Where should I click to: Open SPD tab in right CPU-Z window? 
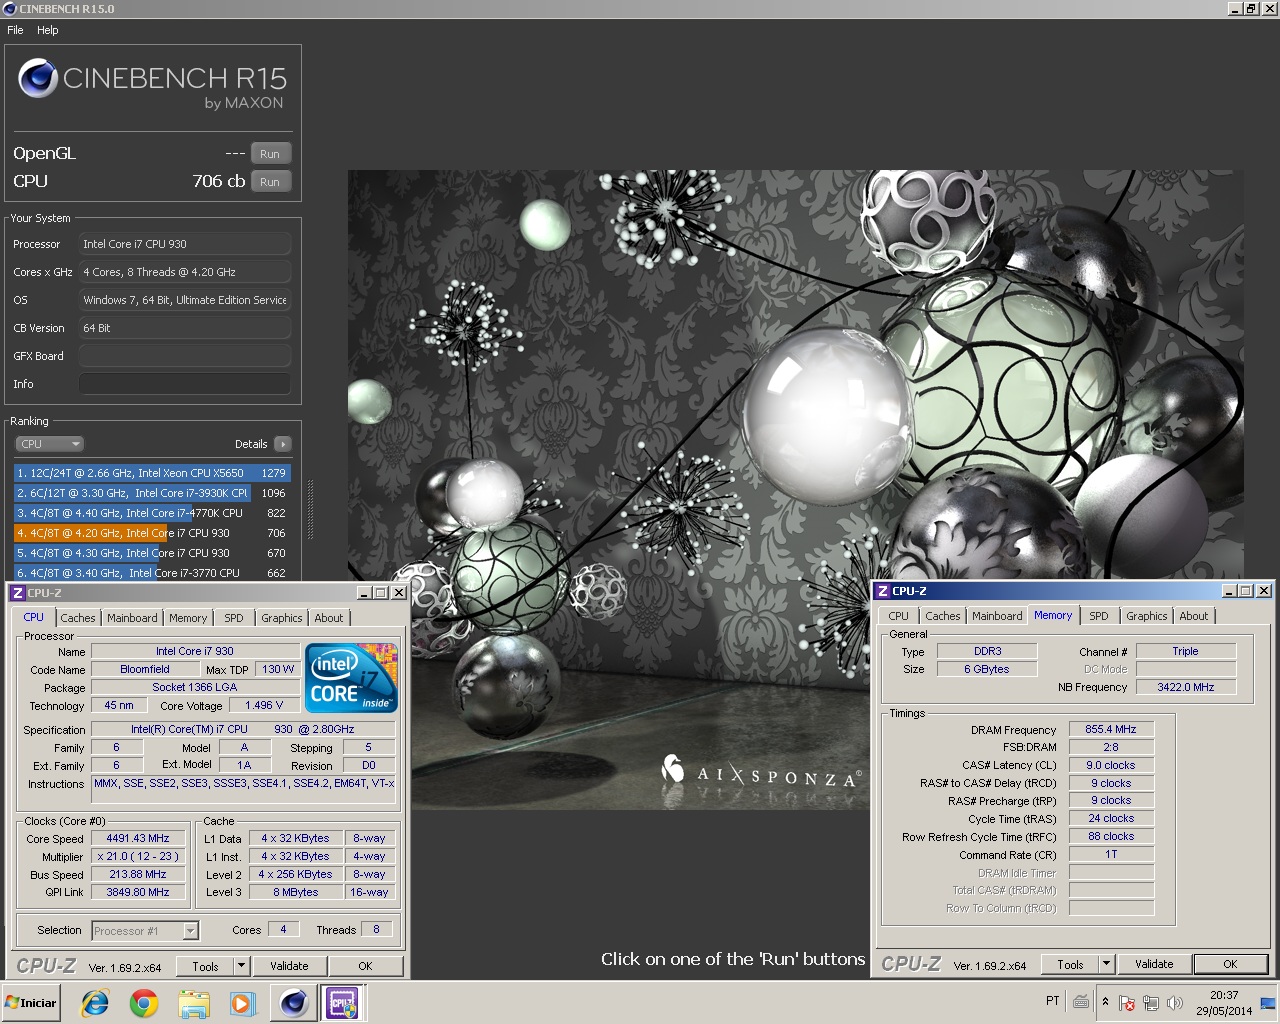[x=1099, y=616]
